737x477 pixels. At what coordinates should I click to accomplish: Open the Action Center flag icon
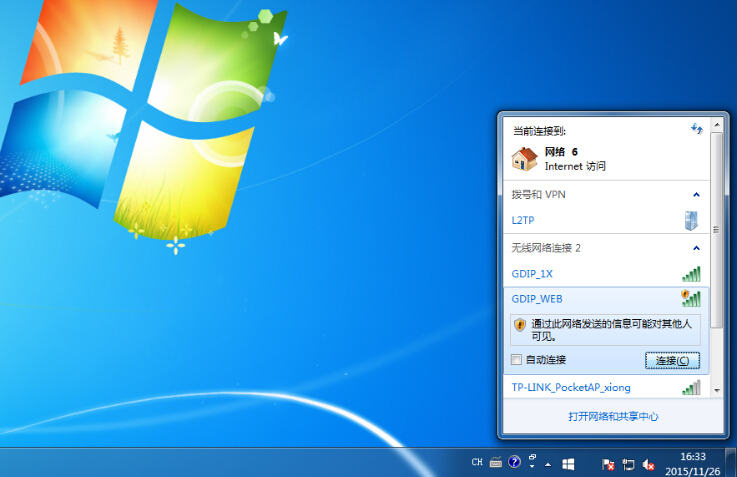(x=608, y=464)
